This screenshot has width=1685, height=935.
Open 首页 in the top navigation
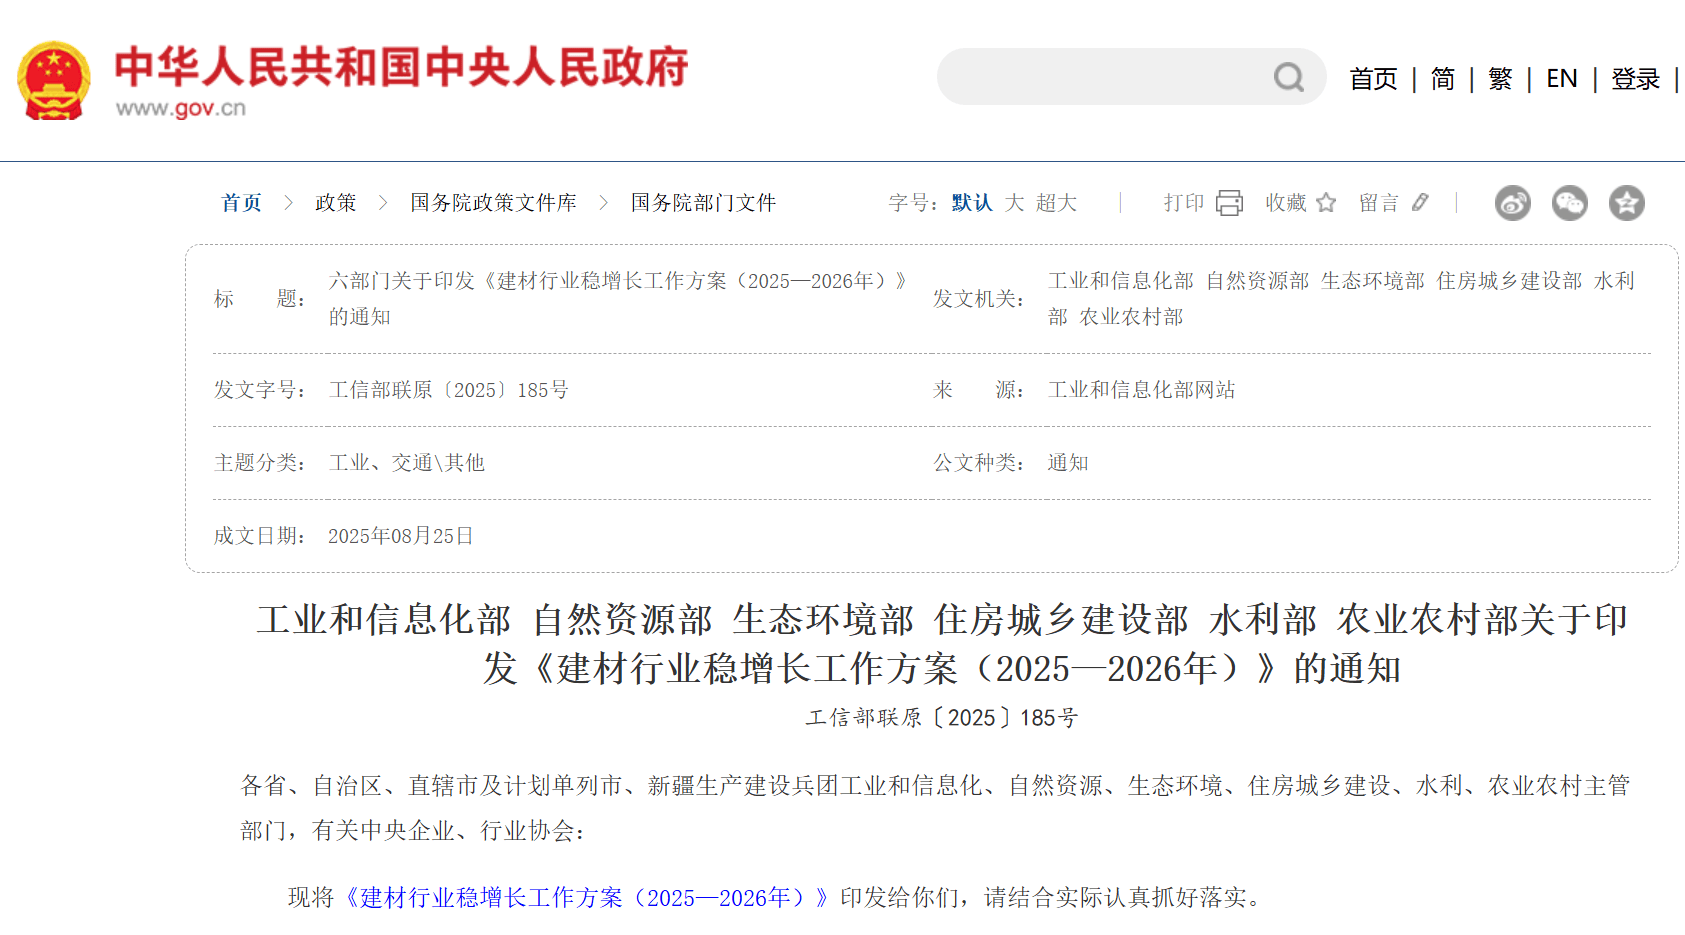click(1373, 79)
